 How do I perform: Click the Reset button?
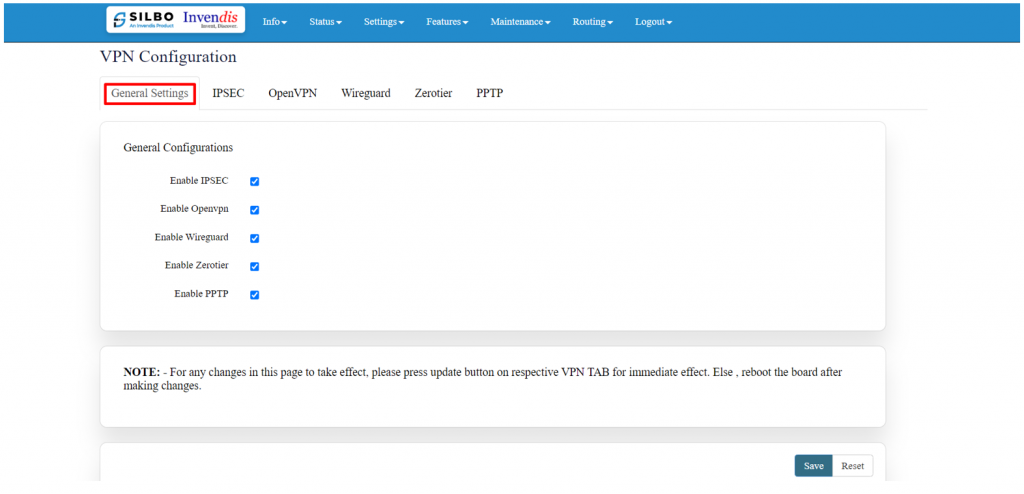click(852, 466)
